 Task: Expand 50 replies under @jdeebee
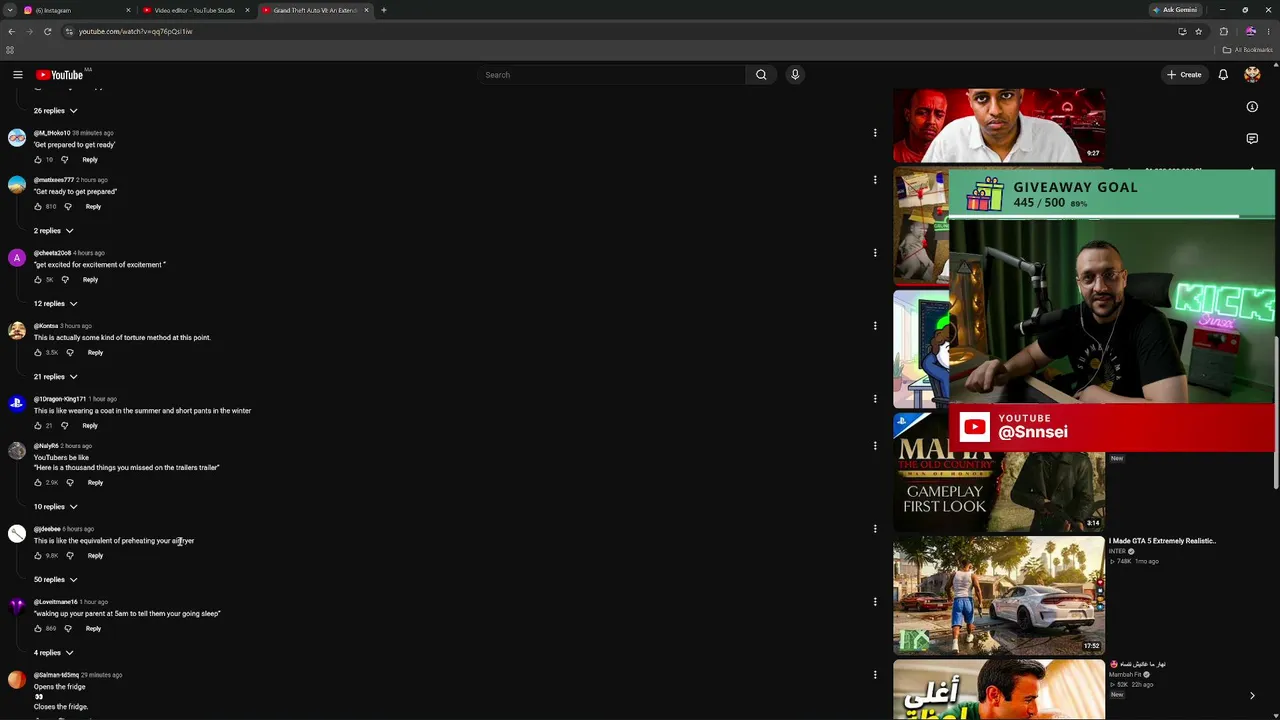pos(56,580)
